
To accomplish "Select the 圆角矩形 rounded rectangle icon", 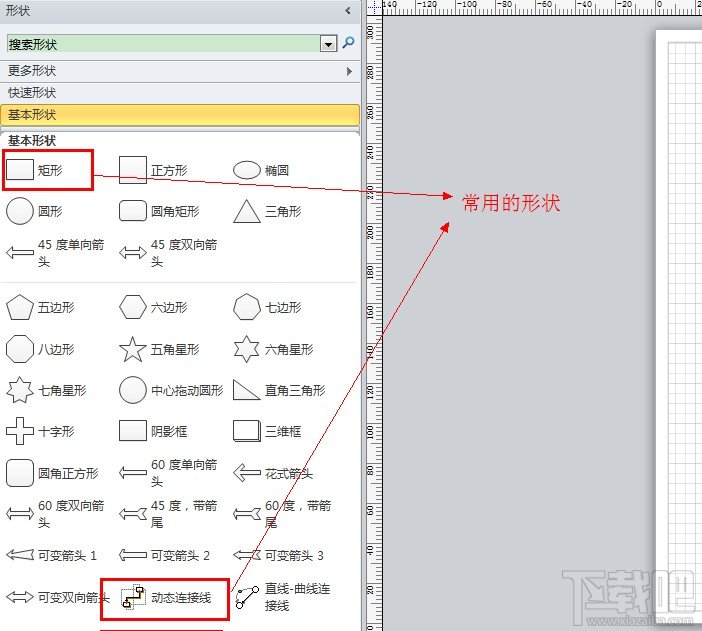I will pos(133,211).
